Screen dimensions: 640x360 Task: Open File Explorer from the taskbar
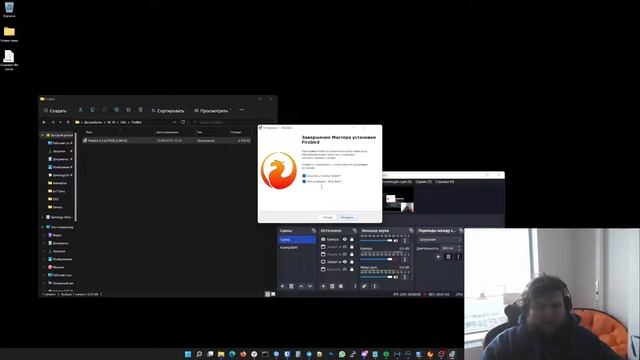[x=221, y=354]
